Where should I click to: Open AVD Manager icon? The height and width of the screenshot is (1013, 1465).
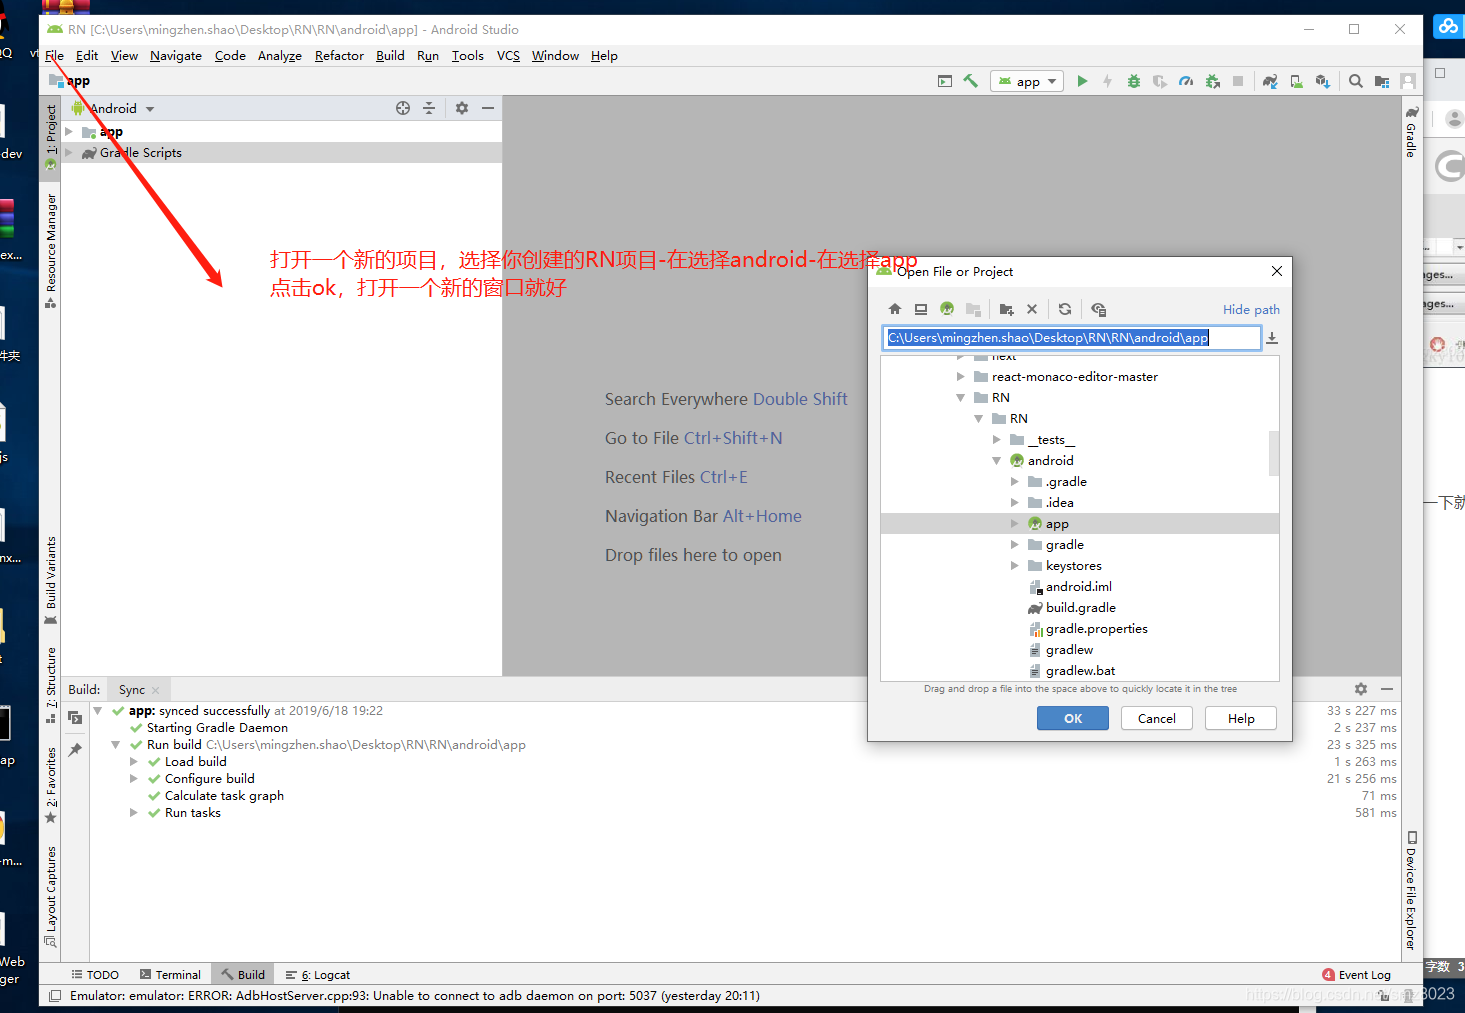pyautogui.click(x=1297, y=81)
